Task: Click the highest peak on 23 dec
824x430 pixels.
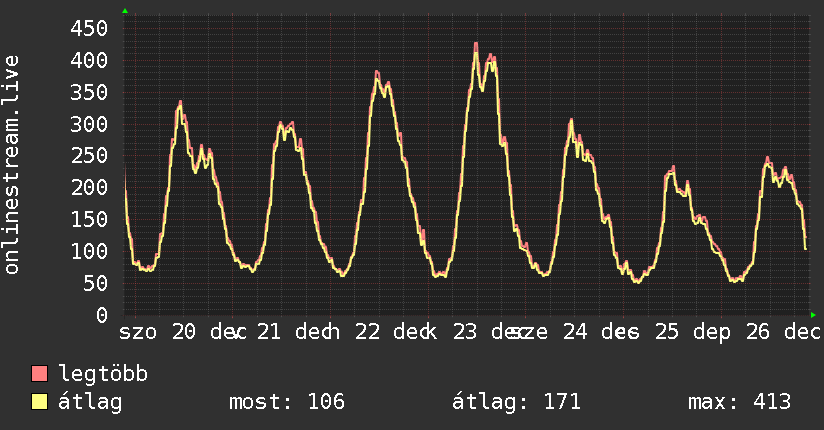Action: [x=476, y=45]
